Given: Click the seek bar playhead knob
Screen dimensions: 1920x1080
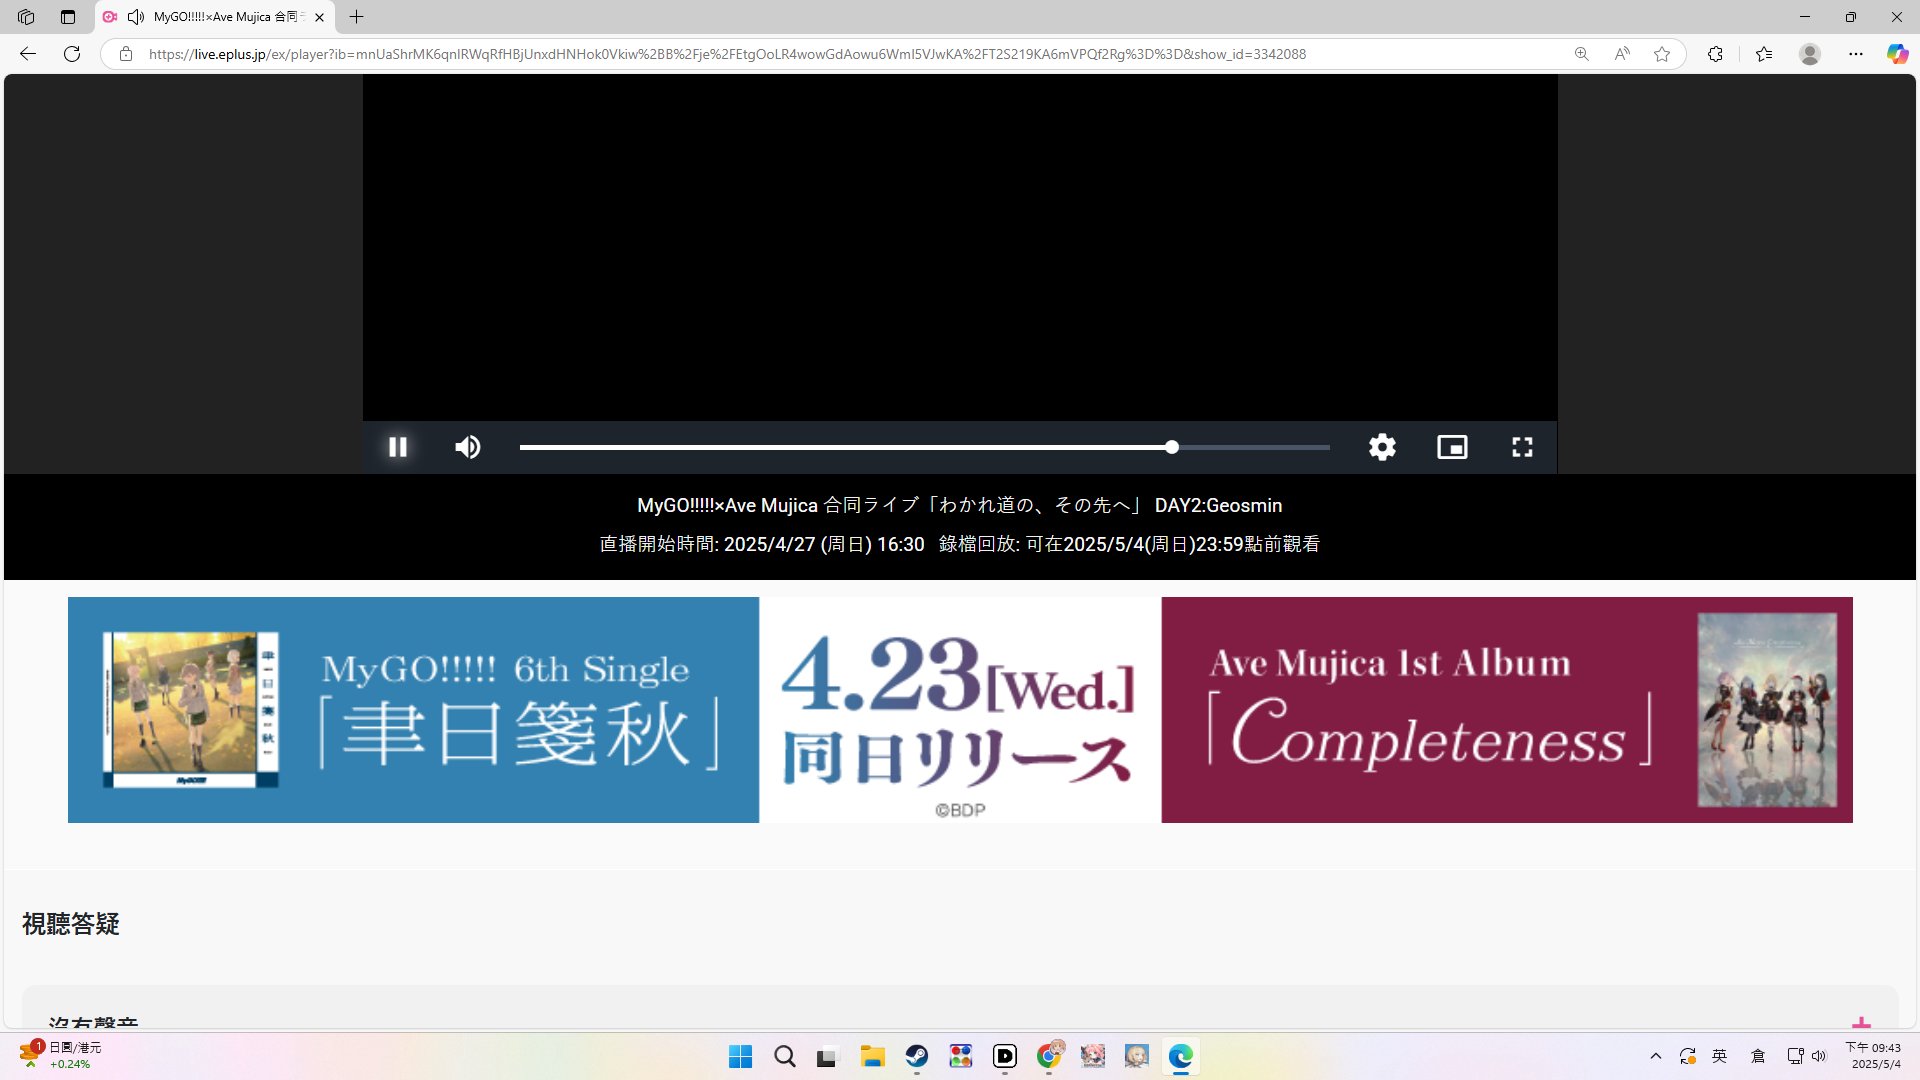Looking at the screenshot, I should click(1172, 447).
